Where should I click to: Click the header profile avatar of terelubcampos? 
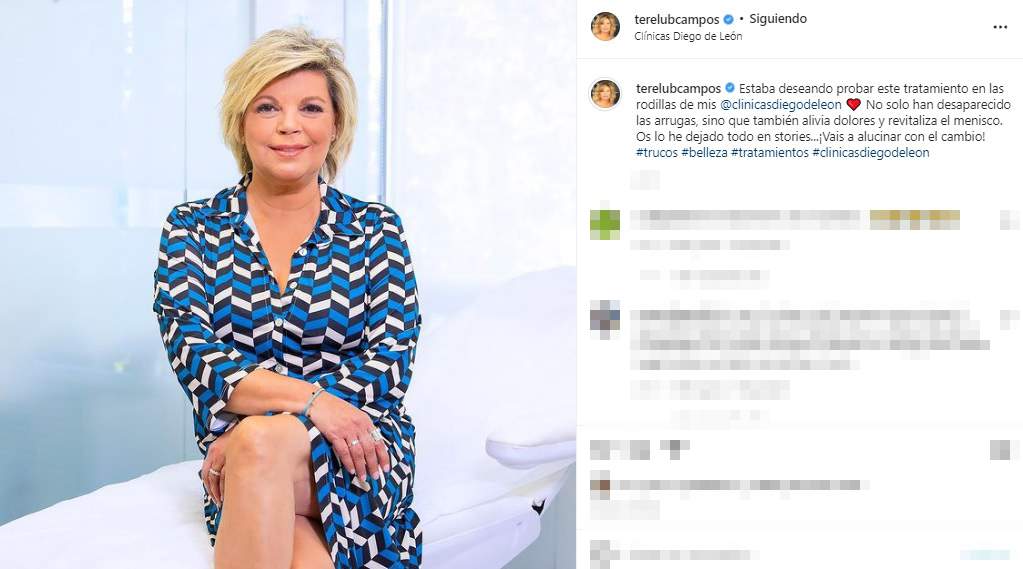pos(605,26)
